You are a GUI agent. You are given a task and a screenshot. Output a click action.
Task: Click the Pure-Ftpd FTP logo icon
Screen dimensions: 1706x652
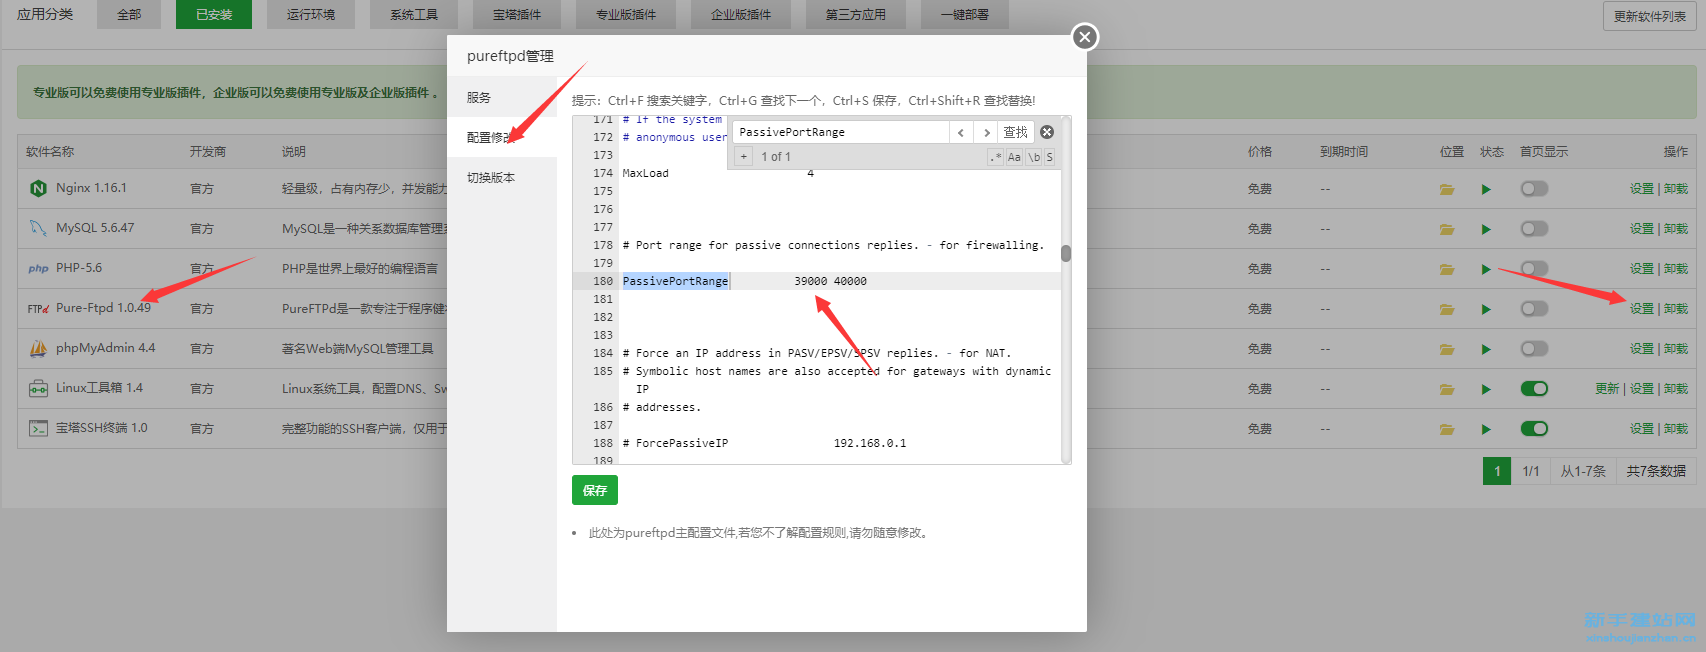coord(38,308)
